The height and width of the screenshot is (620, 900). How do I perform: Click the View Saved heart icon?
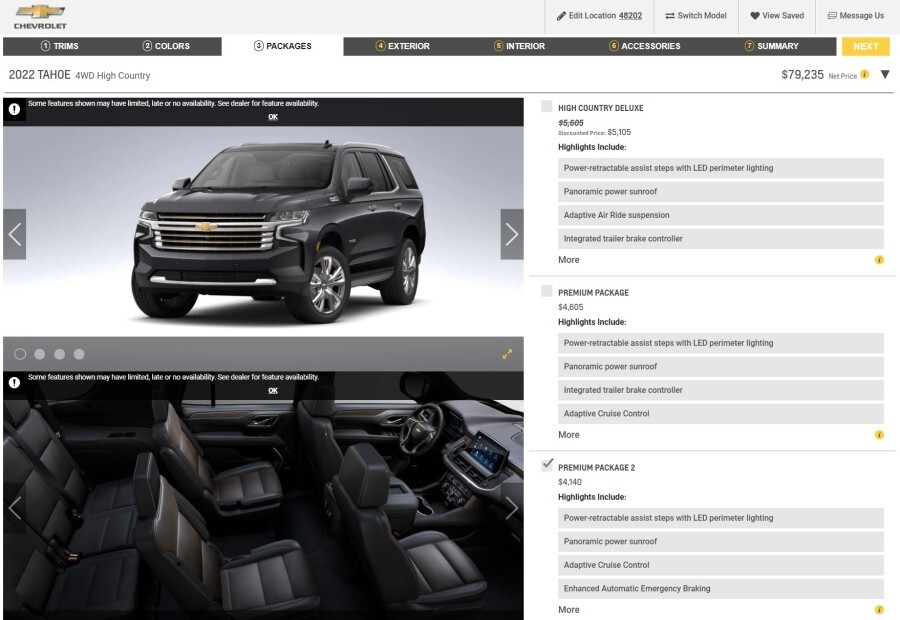coord(755,16)
